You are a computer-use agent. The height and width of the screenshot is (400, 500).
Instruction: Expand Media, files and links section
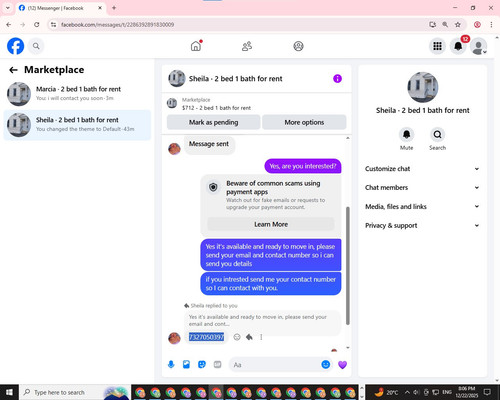point(422,206)
